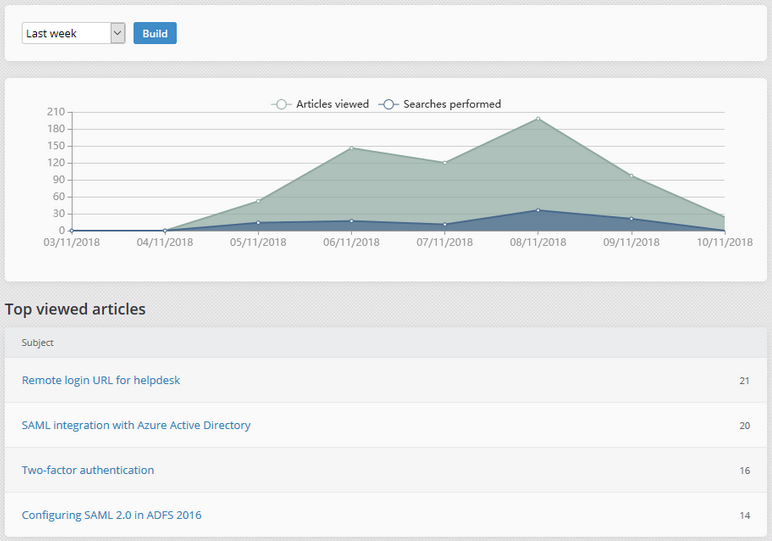Click the 03/11/2018 axis date label

point(71,242)
